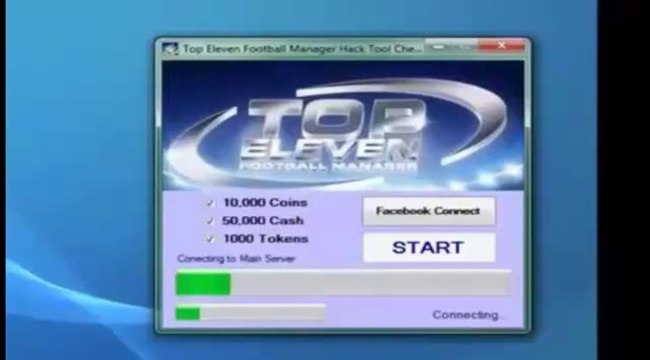Click the 'Conecting to Main Server' status text

pos(236,259)
